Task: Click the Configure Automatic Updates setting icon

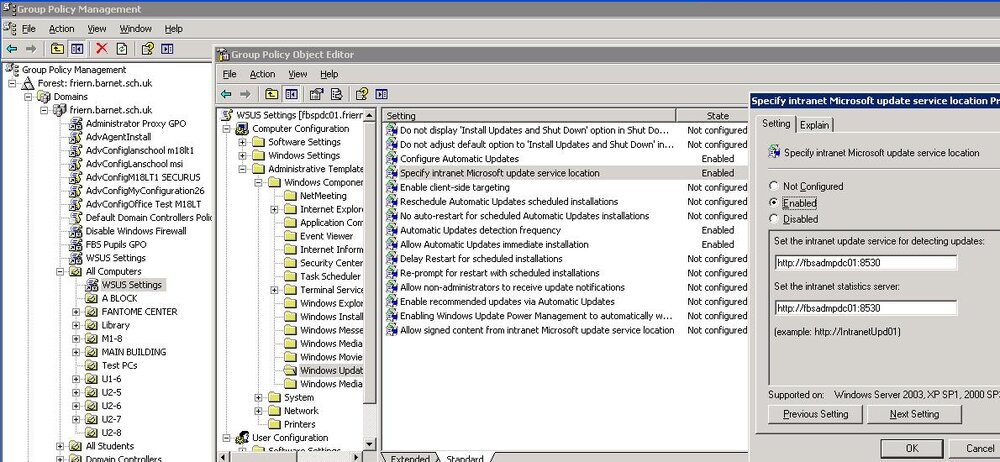Action: [x=392, y=159]
